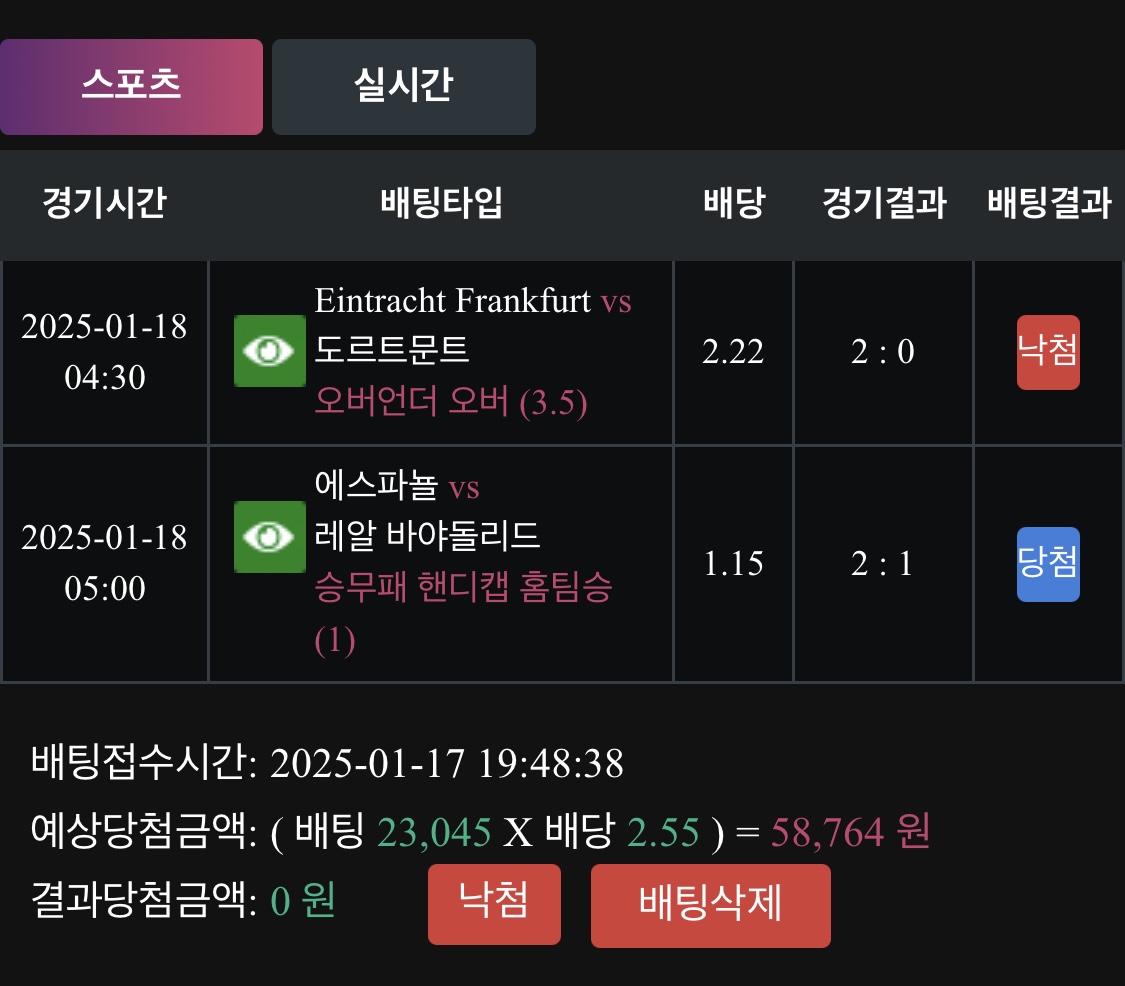The image size is (1125, 986).
Task: Click the eye icon beside 에스파뇰 match
Action: point(269,537)
